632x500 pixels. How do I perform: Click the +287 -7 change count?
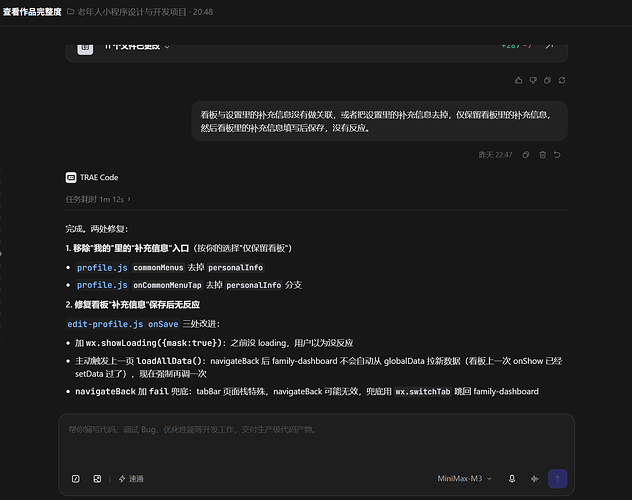tap(516, 46)
